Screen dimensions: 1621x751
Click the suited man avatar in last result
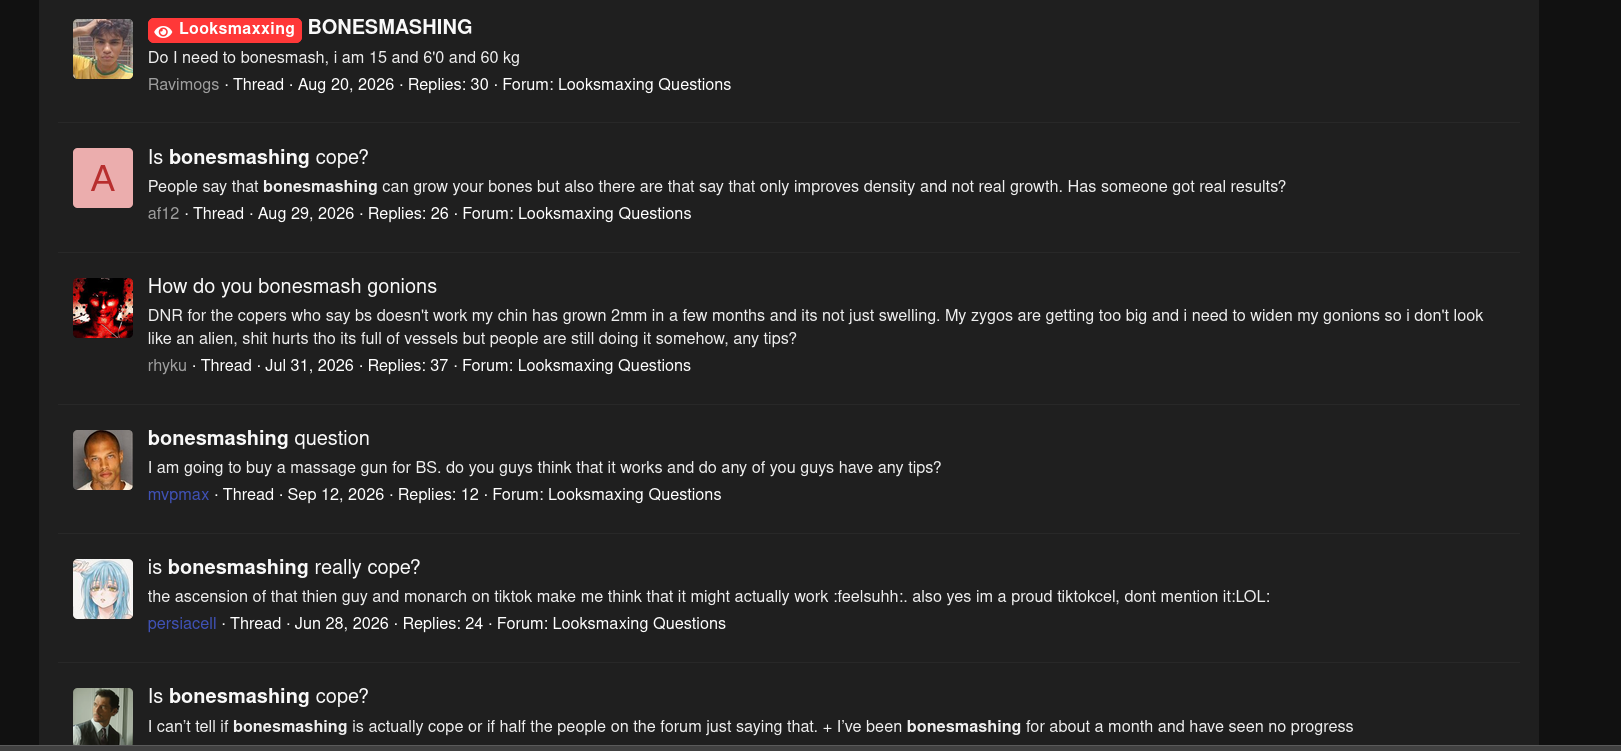click(x=103, y=716)
